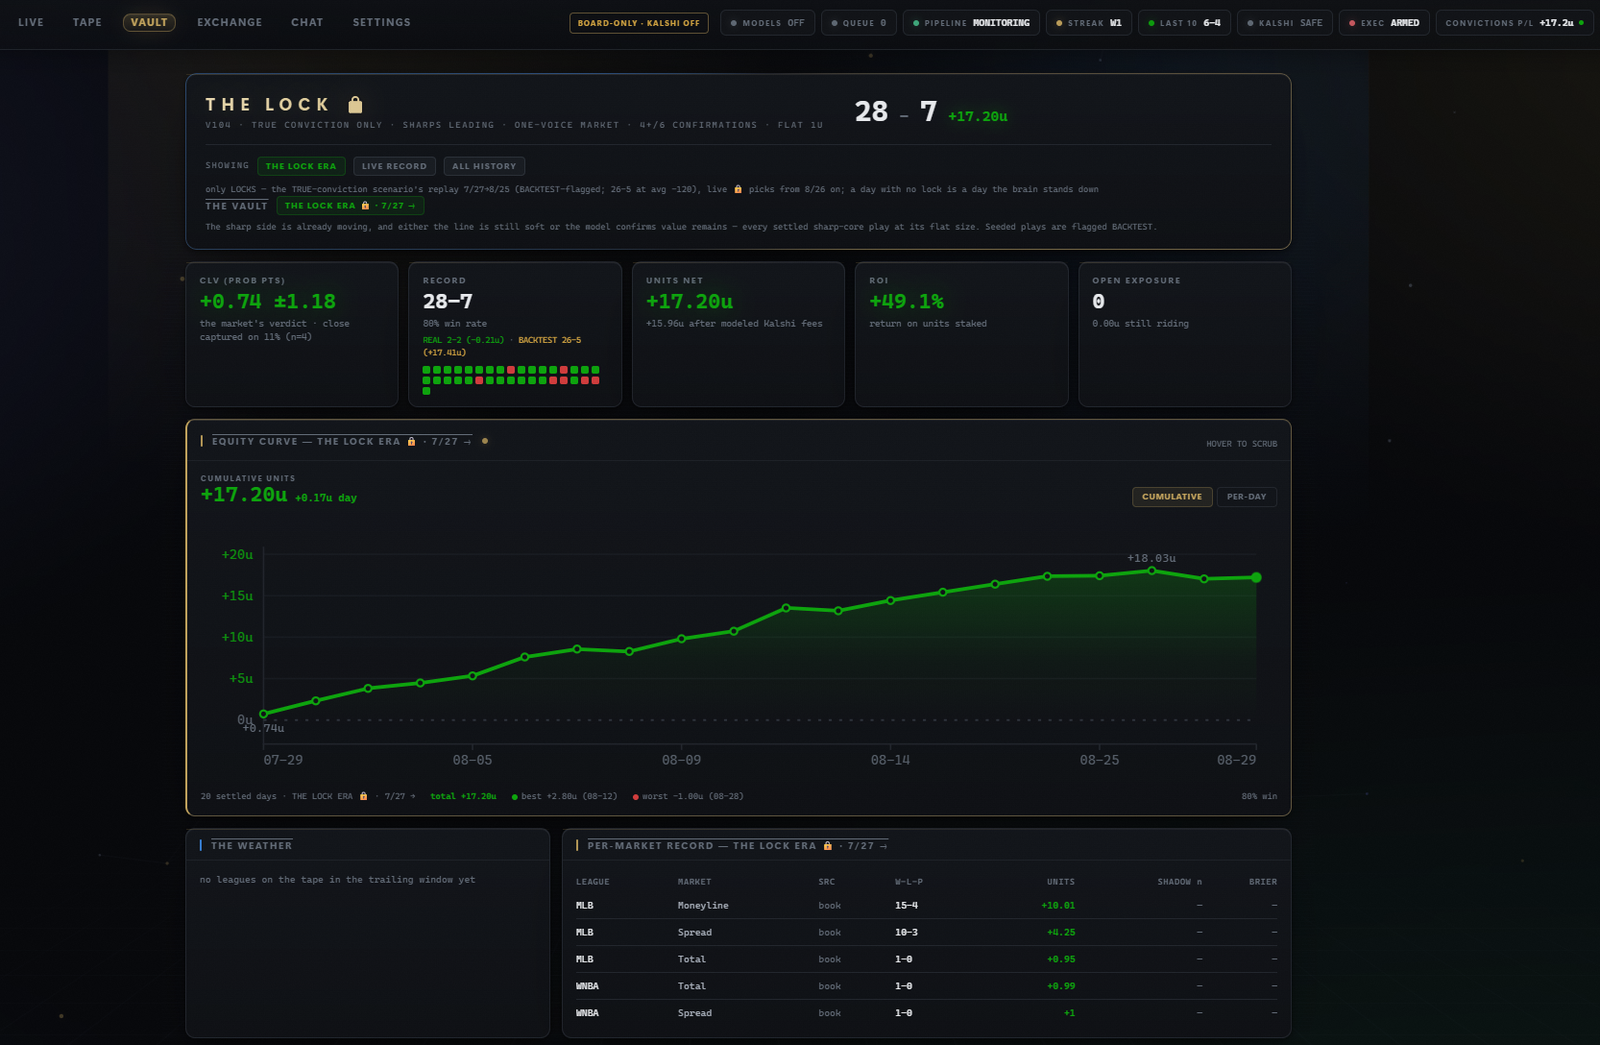Image resolution: width=1600 pixels, height=1045 pixels.
Task: Click the W-L-P column header
Action: click(x=908, y=882)
